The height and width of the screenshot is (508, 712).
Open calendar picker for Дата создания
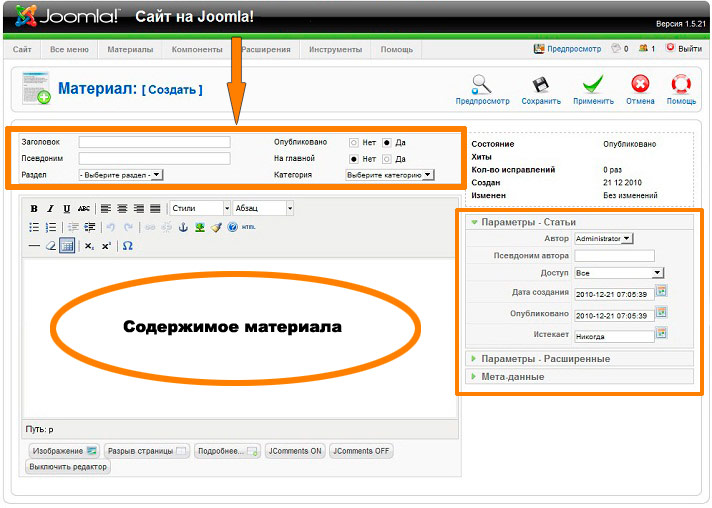pos(661,292)
